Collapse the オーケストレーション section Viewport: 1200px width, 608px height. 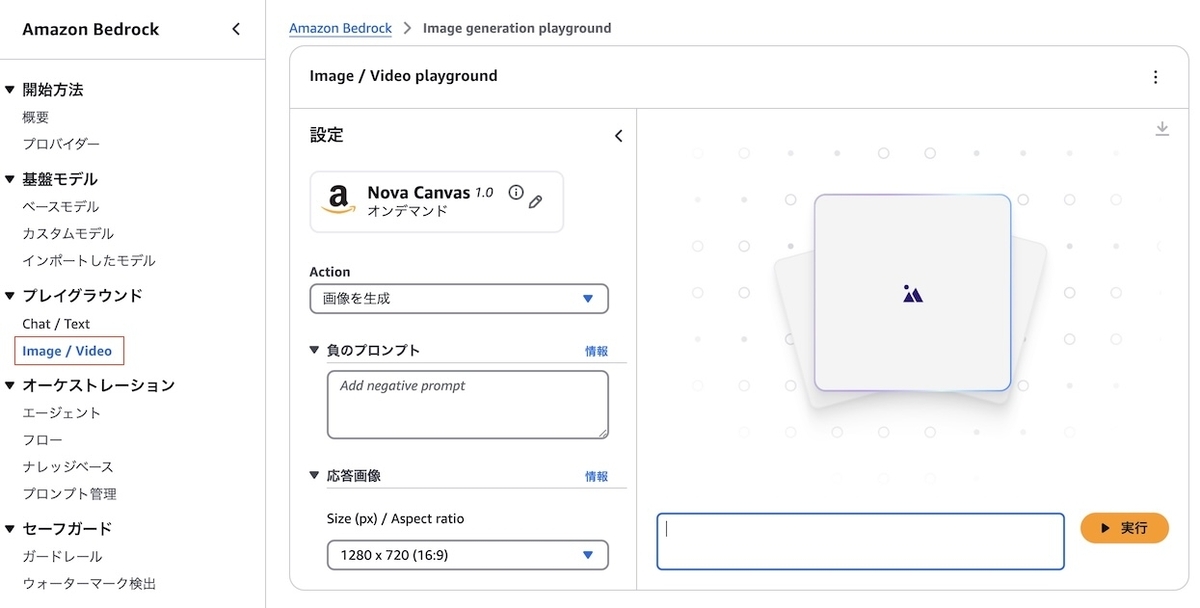(x=10, y=386)
